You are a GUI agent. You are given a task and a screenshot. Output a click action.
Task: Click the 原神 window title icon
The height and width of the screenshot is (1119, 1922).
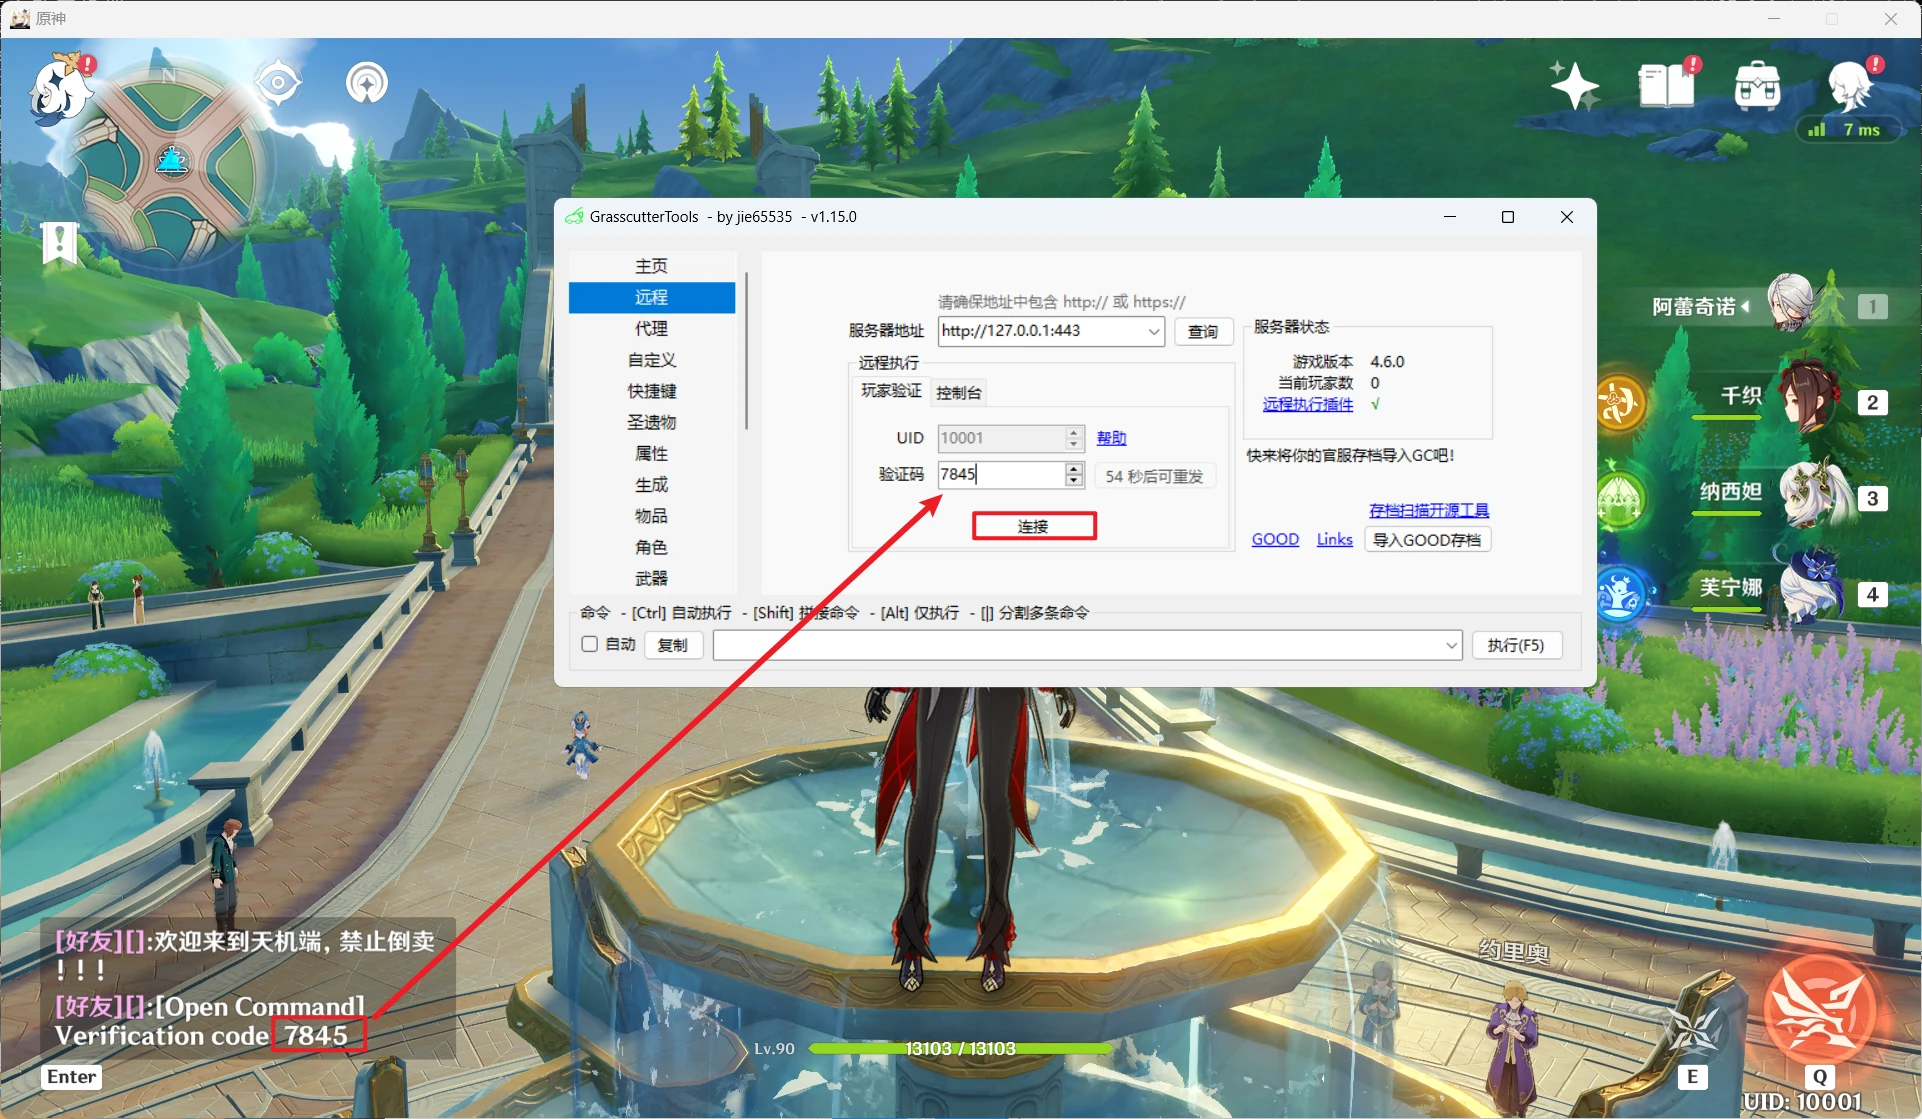click(x=19, y=18)
